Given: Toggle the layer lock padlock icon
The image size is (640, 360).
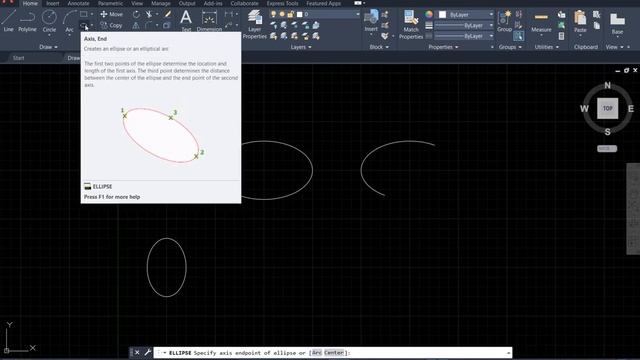Looking at the screenshot, I should (291, 14).
